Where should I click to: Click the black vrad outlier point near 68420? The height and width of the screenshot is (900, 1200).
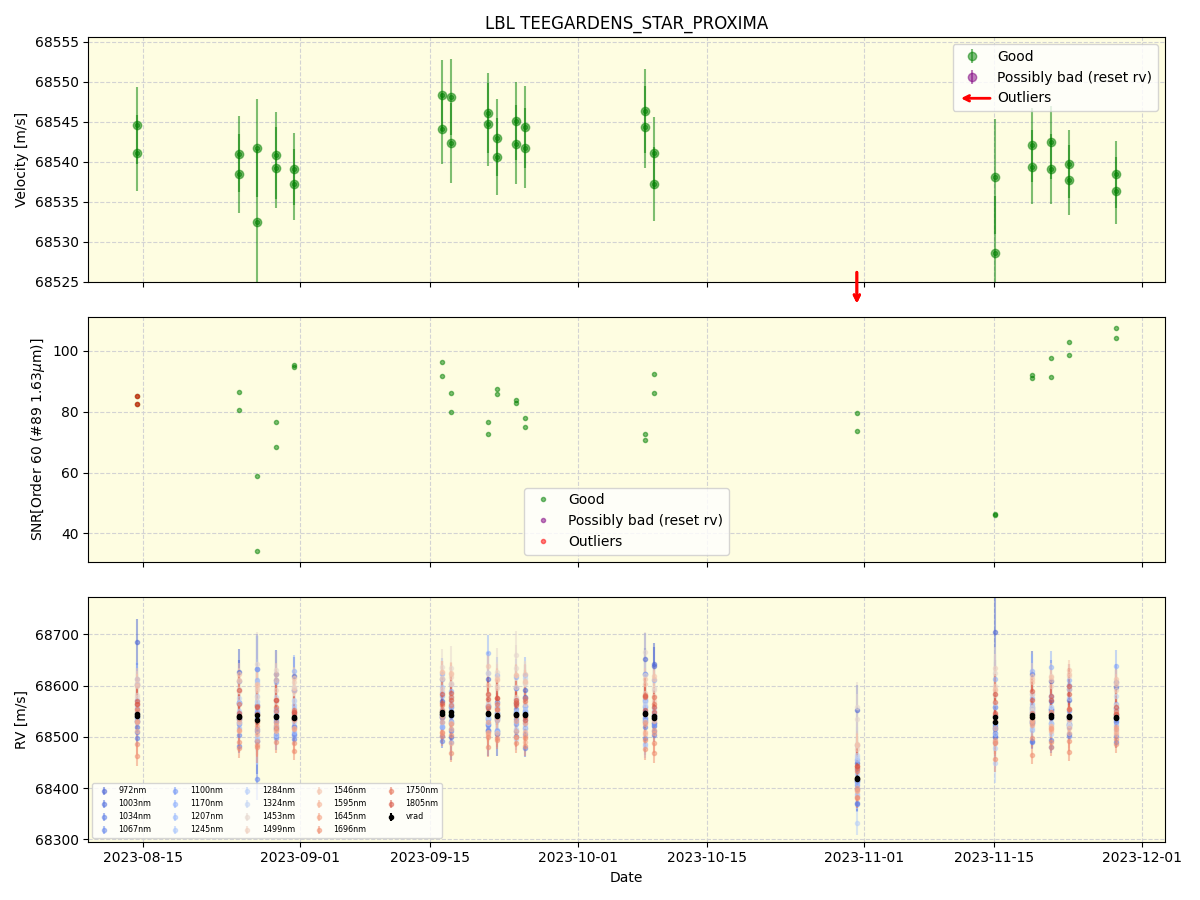tap(857, 779)
